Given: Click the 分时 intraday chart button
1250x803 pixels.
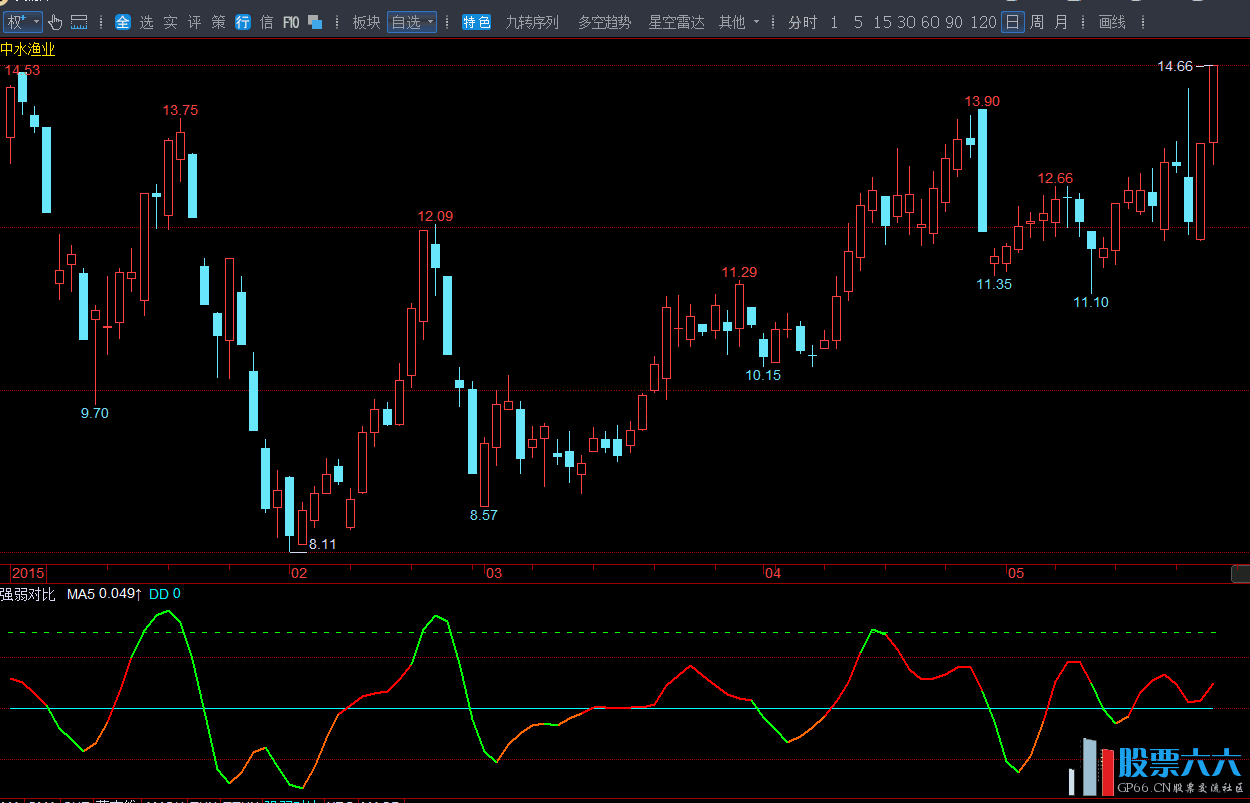Looking at the screenshot, I should point(802,22).
